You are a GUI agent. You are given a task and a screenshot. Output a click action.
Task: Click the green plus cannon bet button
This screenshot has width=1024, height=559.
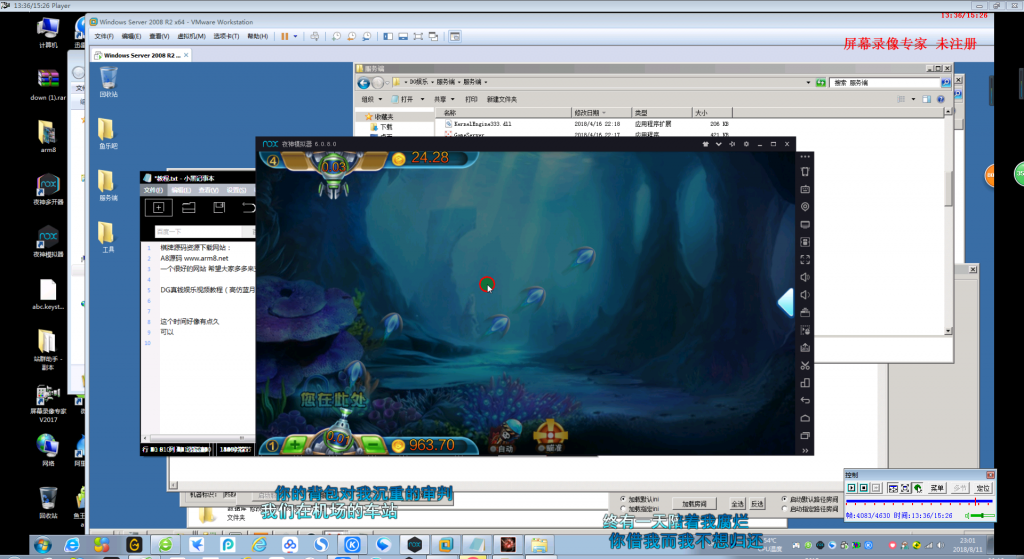[x=295, y=445]
